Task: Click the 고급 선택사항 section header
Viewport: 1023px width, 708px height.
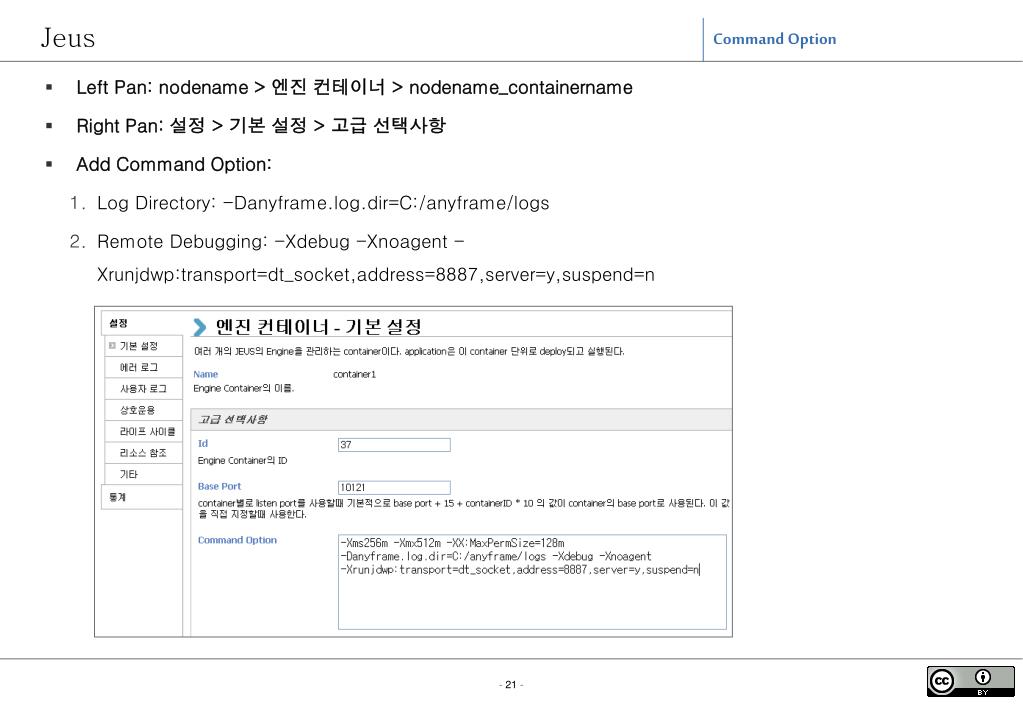Action: click(x=461, y=420)
